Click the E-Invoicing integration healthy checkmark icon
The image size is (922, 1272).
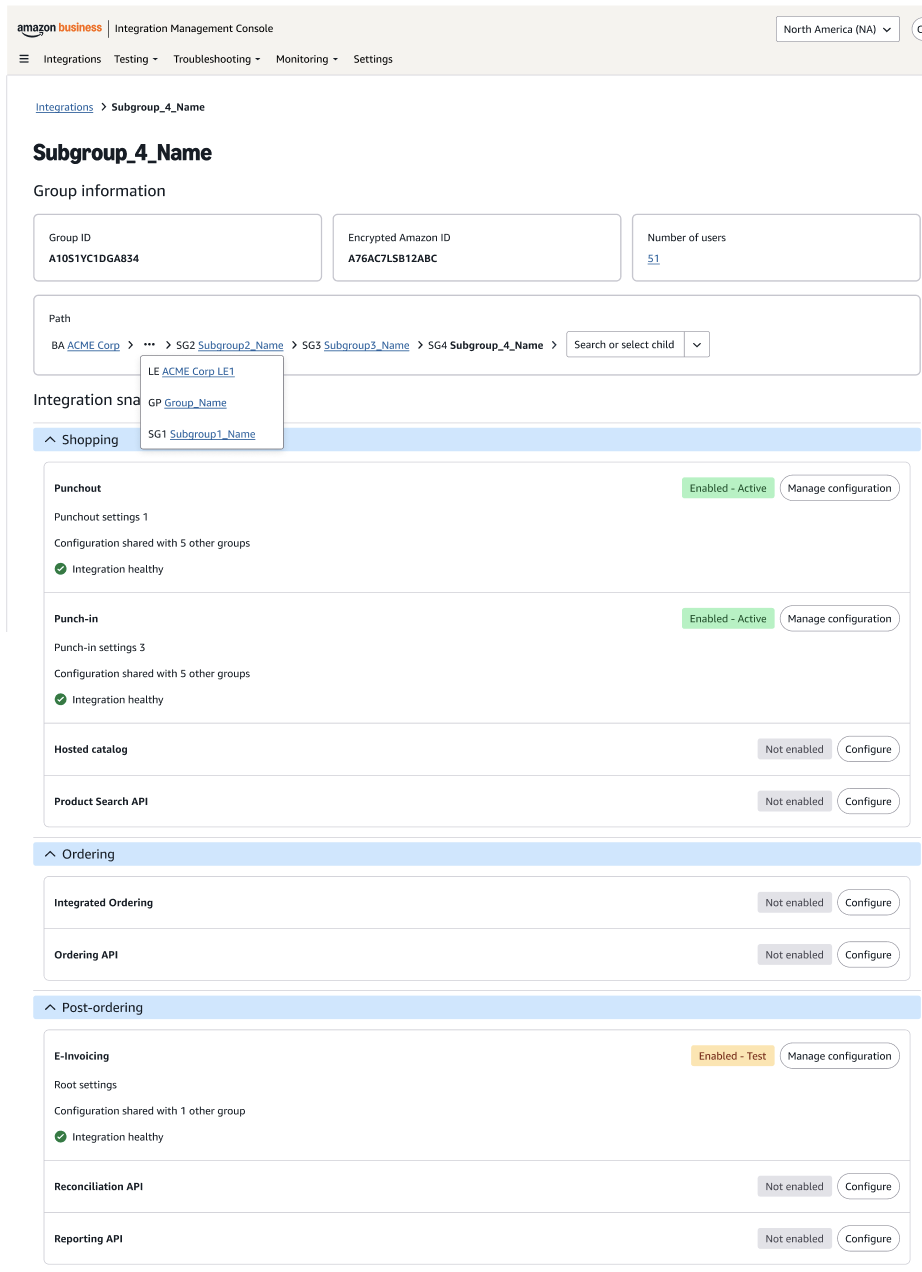click(61, 1137)
